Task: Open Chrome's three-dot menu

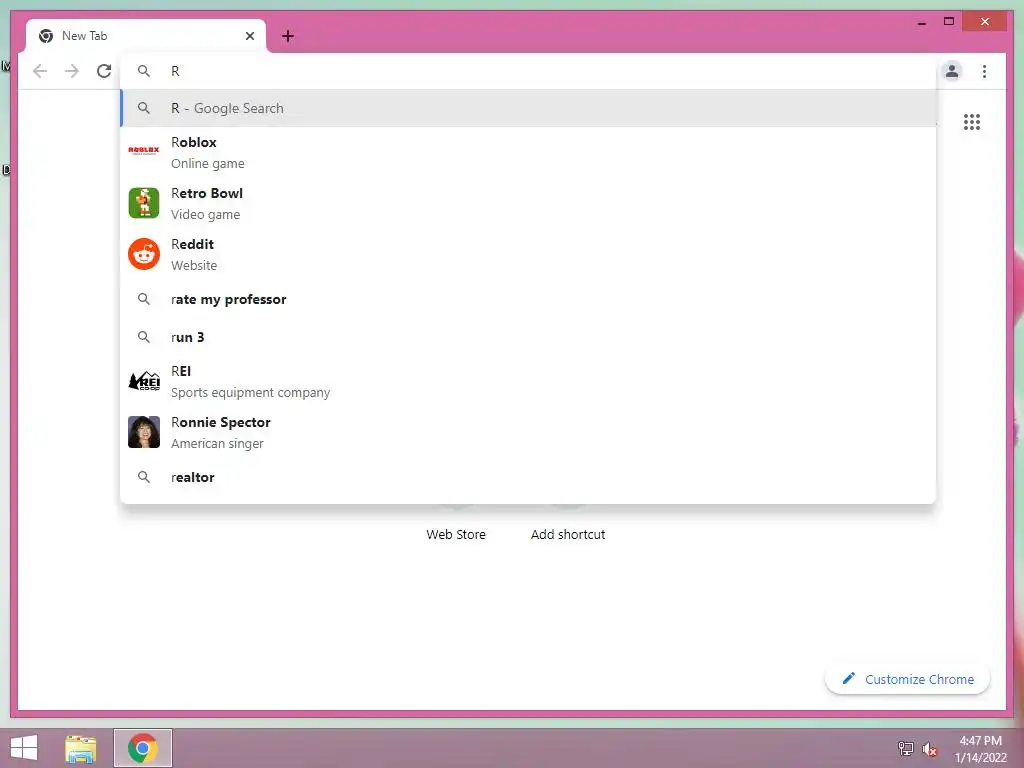Action: [x=984, y=71]
